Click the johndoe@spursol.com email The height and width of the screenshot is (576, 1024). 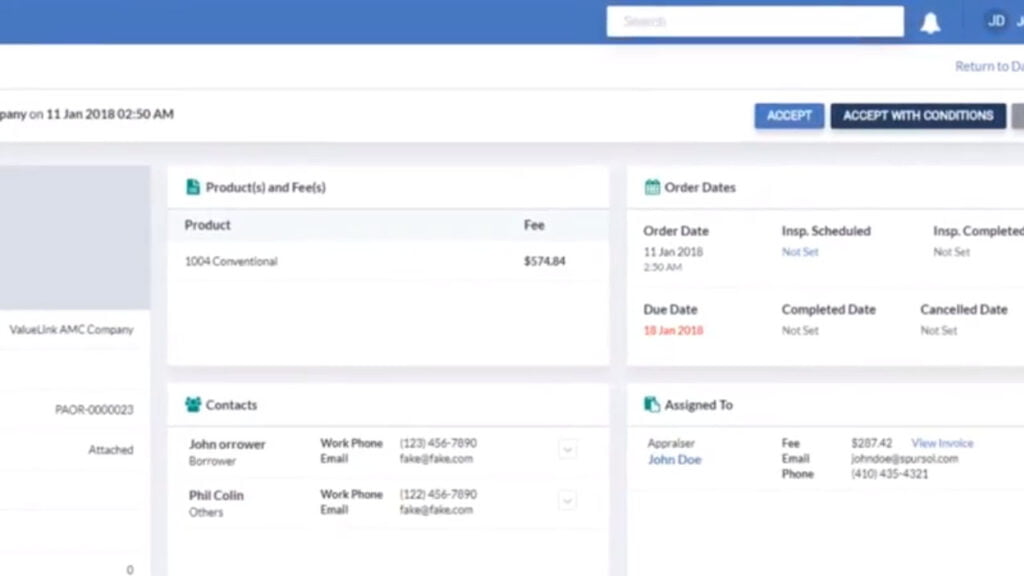(904, 458)
